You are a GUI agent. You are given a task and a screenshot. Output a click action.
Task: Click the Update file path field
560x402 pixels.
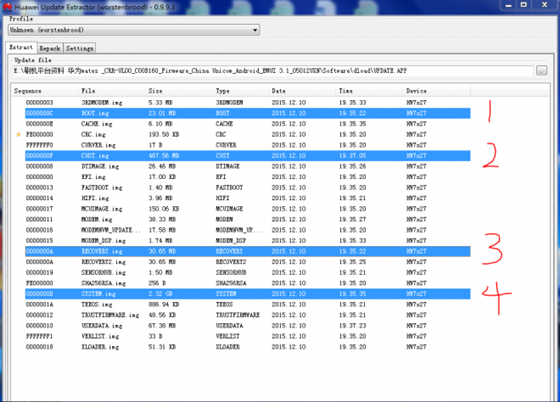273,71
